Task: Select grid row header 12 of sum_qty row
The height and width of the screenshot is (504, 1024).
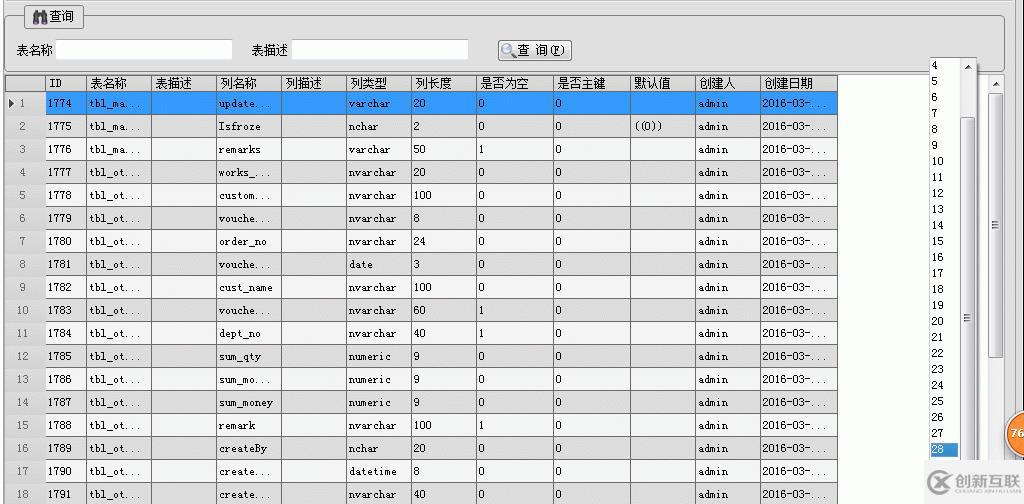Action: coord(25,356)
